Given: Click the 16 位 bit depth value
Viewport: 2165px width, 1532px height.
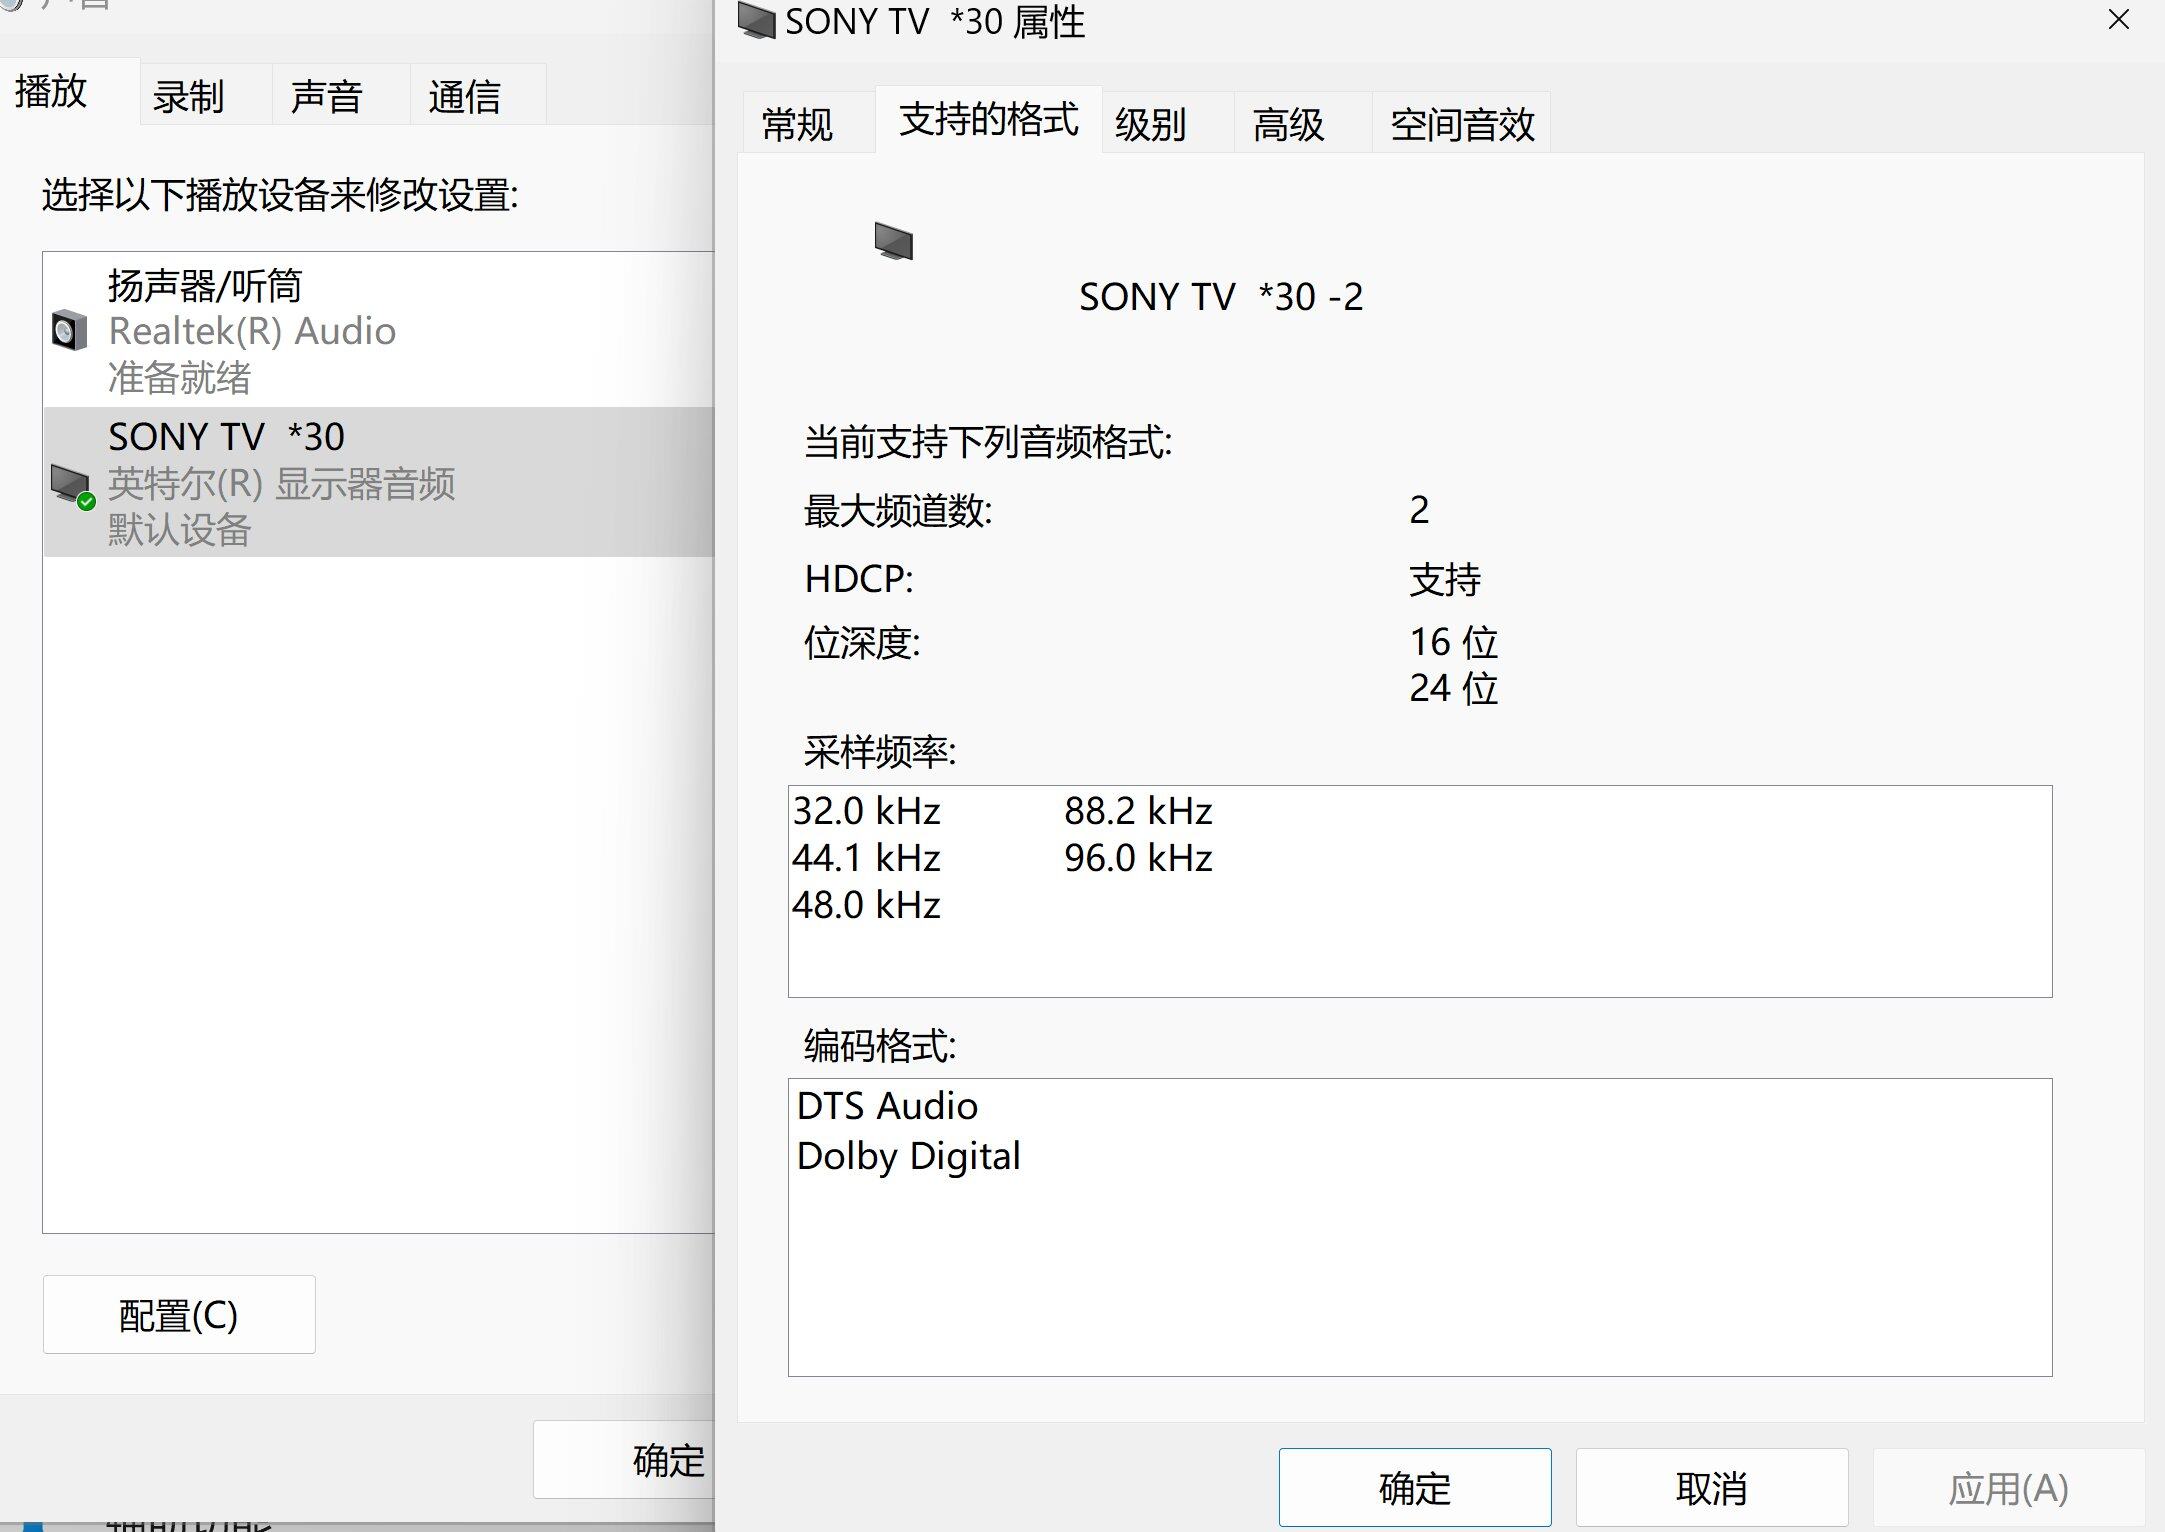Looking at the screenshot, I should tap(1454, 642).
